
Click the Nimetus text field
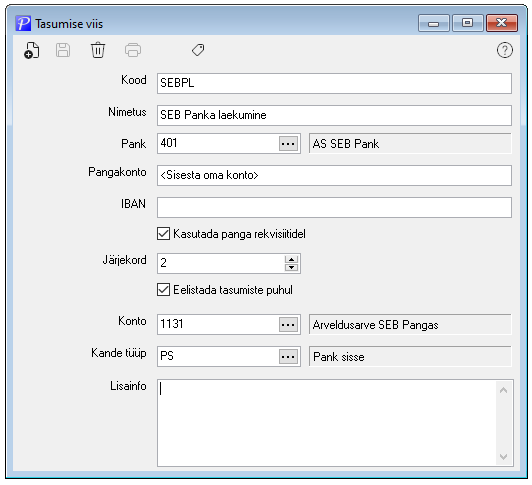point(334,115)
